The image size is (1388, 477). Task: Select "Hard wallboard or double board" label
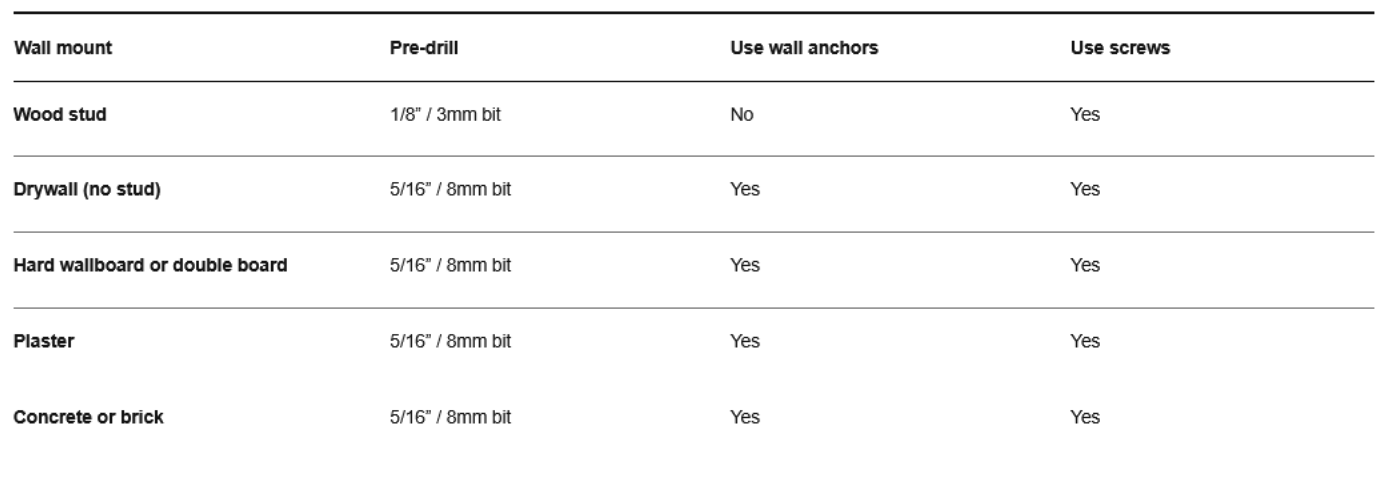point(150,265)
